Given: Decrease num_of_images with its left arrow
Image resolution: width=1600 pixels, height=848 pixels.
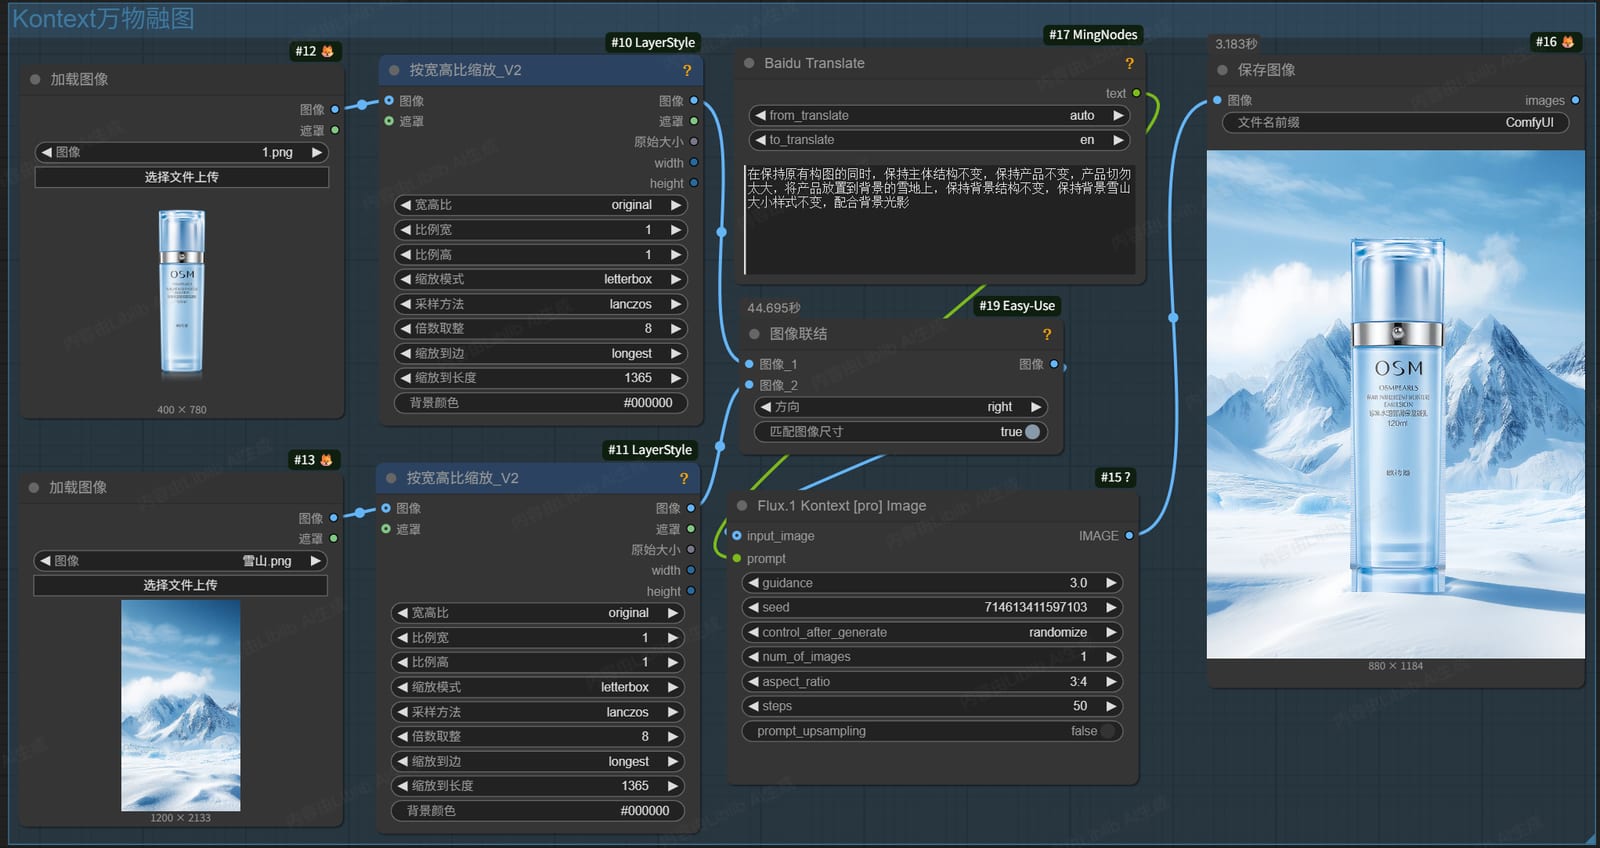Looking at the screenshot, I should pos(752,657).
